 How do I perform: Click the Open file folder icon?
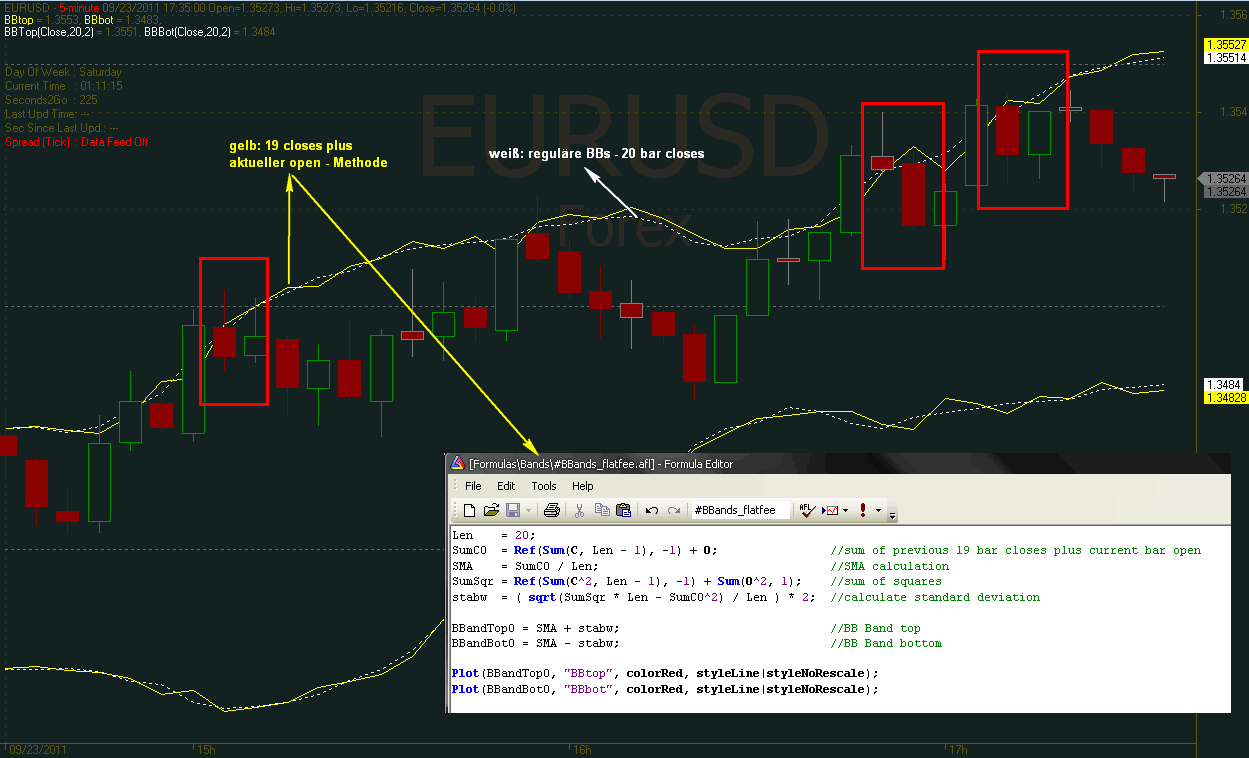(x=491, y=510)
